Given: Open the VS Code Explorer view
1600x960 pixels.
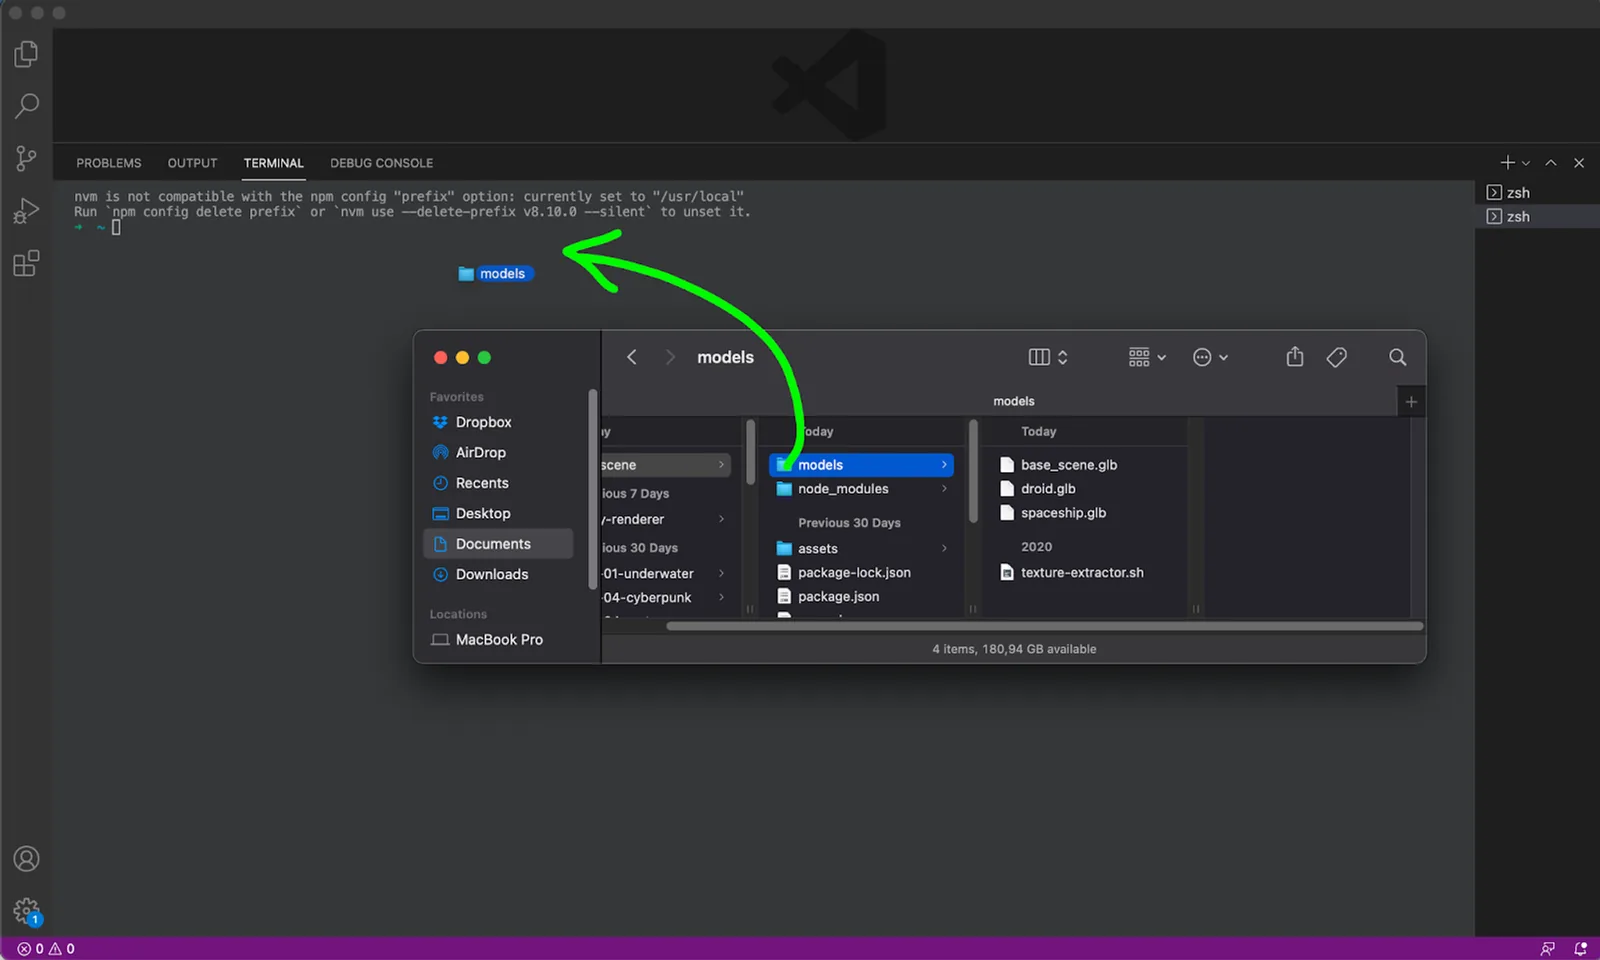Looking at the screenshot, I should point(27,53).
